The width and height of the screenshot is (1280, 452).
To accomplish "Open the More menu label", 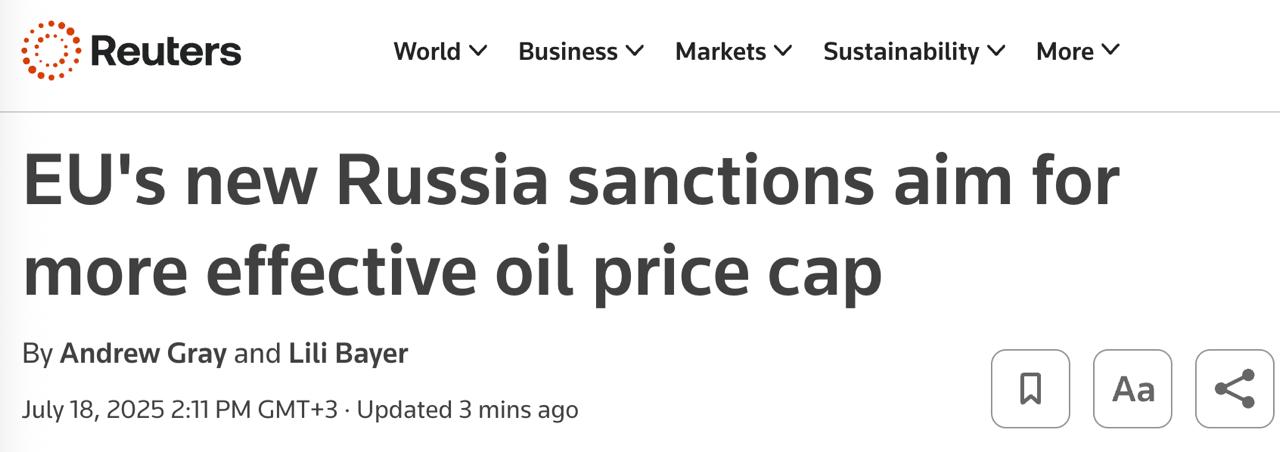I will click(x=1064, y=51).
